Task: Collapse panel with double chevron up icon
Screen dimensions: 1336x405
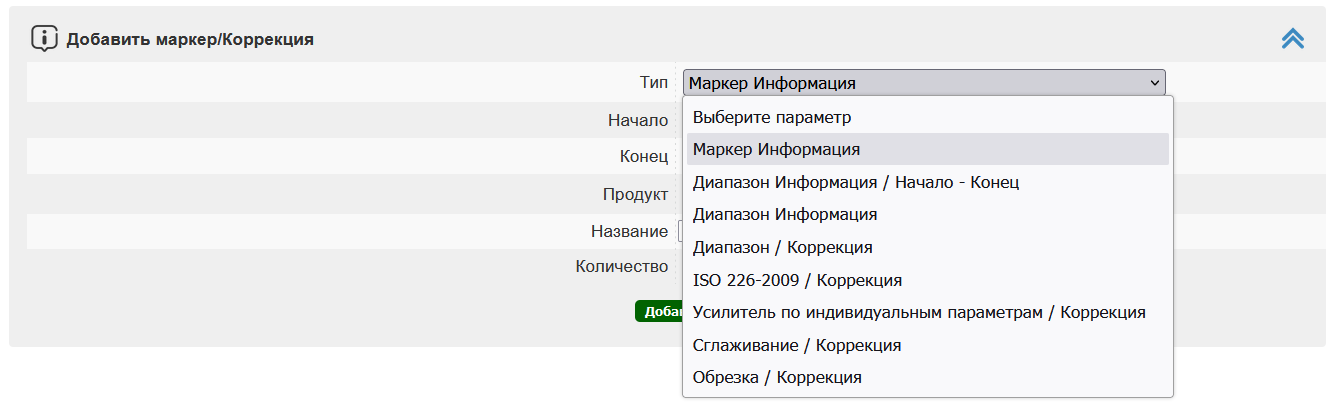Action: tap(1293, 38)
